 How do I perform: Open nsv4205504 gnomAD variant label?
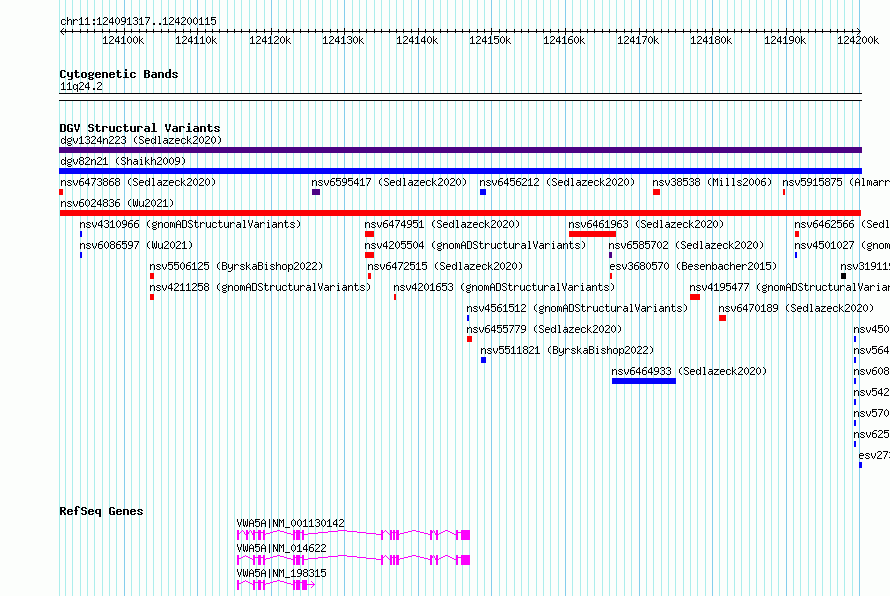point(475,245)
